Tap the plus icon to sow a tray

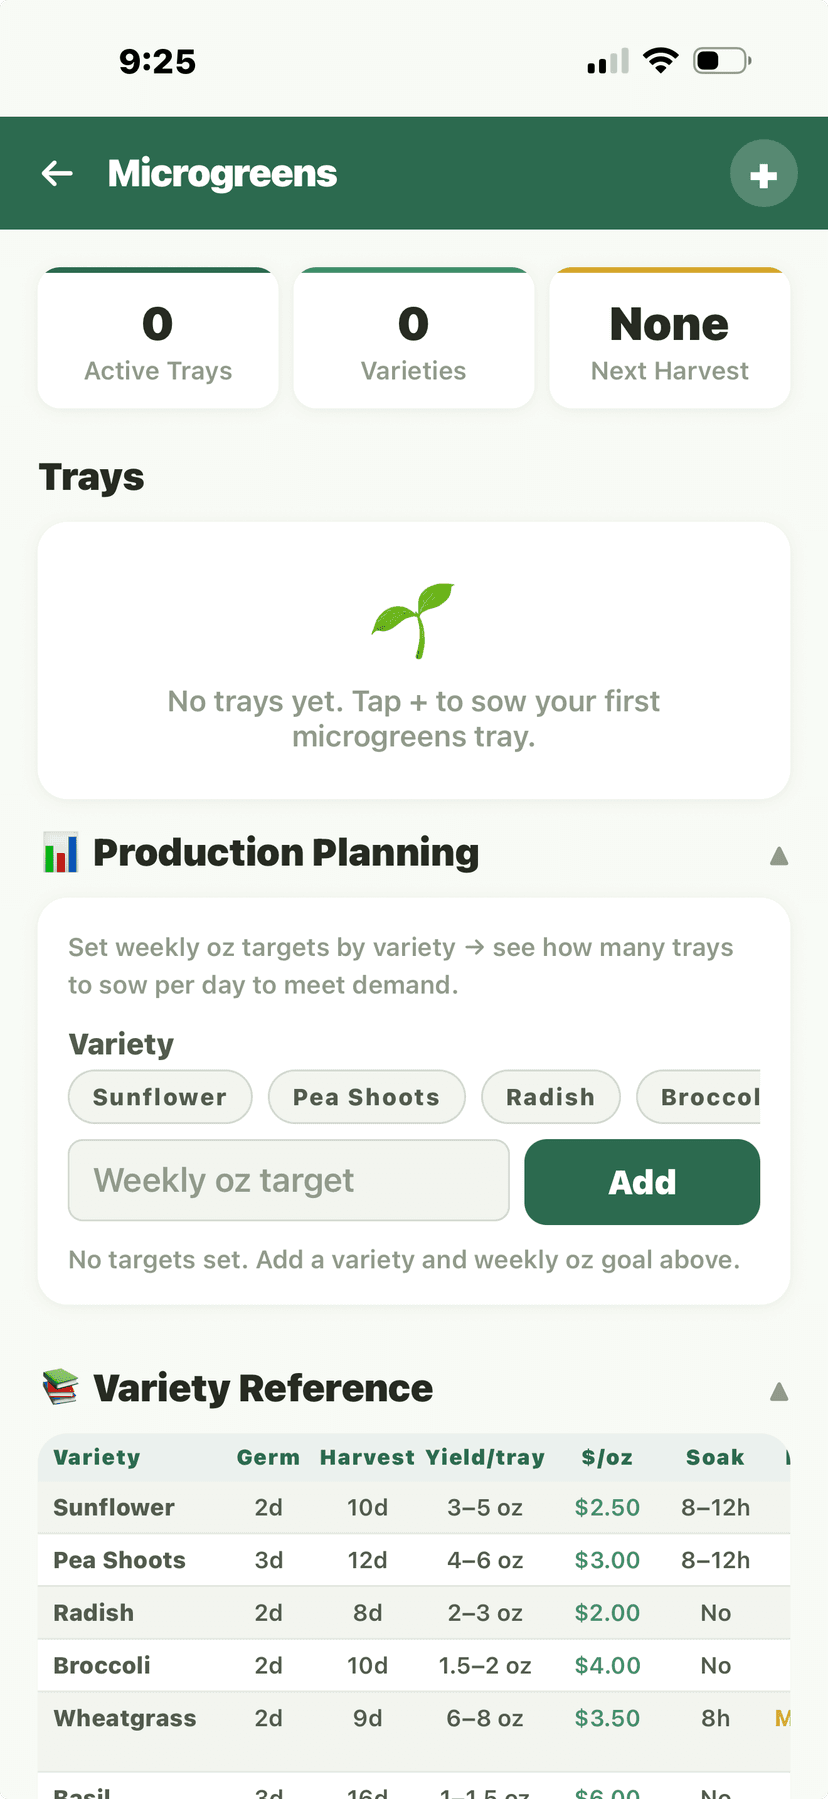[763, 173]
